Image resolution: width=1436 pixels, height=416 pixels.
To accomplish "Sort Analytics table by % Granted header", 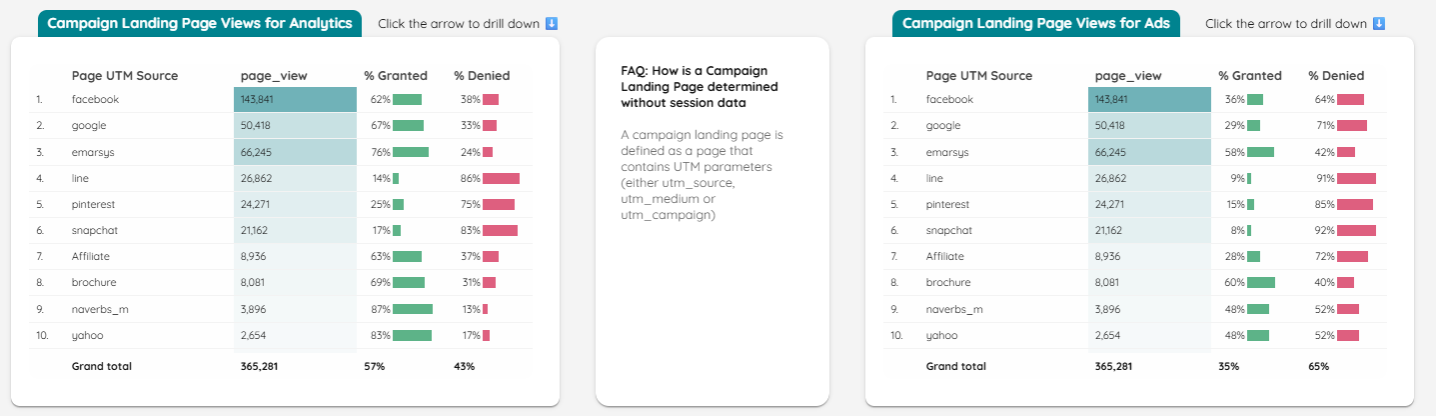I will pyautogui.click(x=395, y=75).
